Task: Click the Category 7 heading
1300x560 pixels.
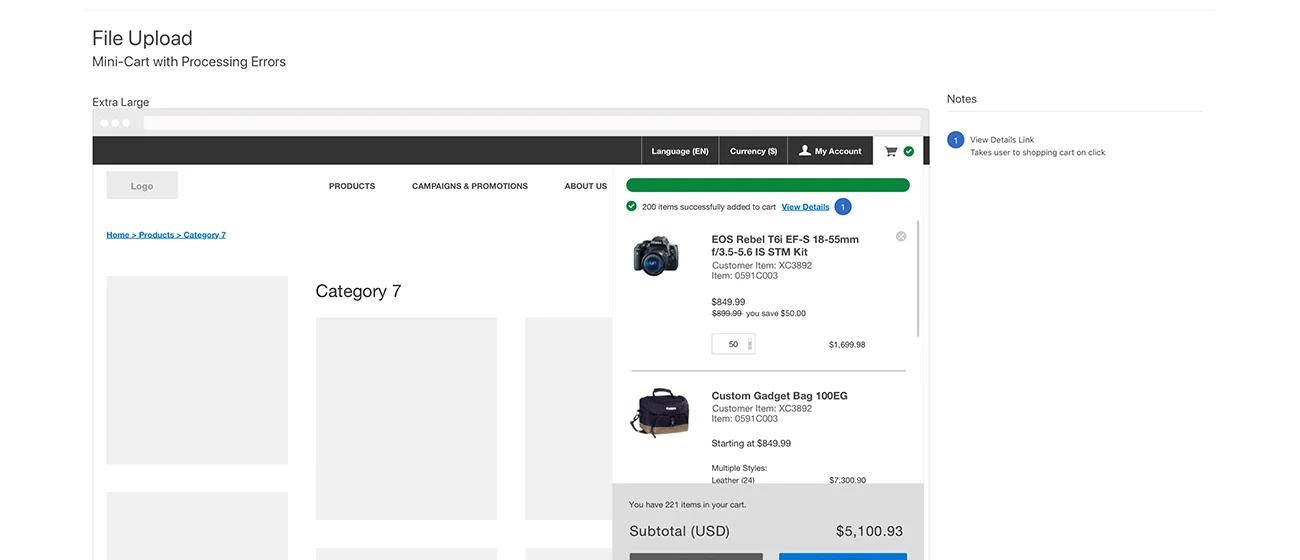Action: 358,291
